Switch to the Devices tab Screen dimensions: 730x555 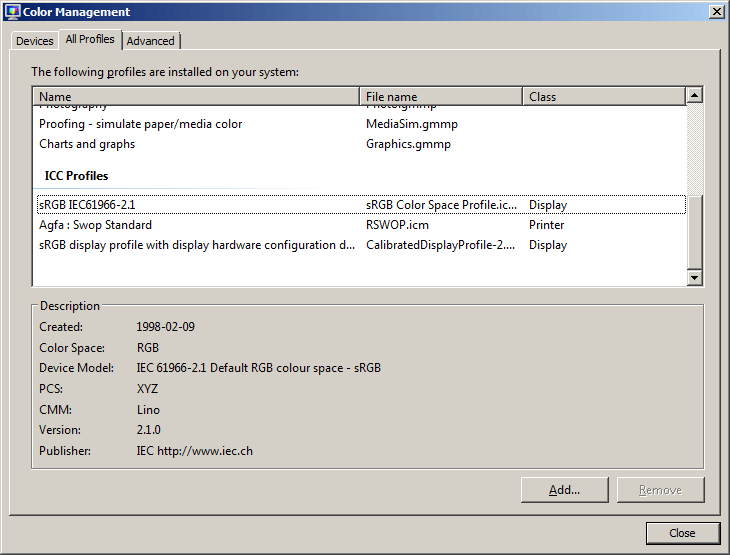coord(35,41)
